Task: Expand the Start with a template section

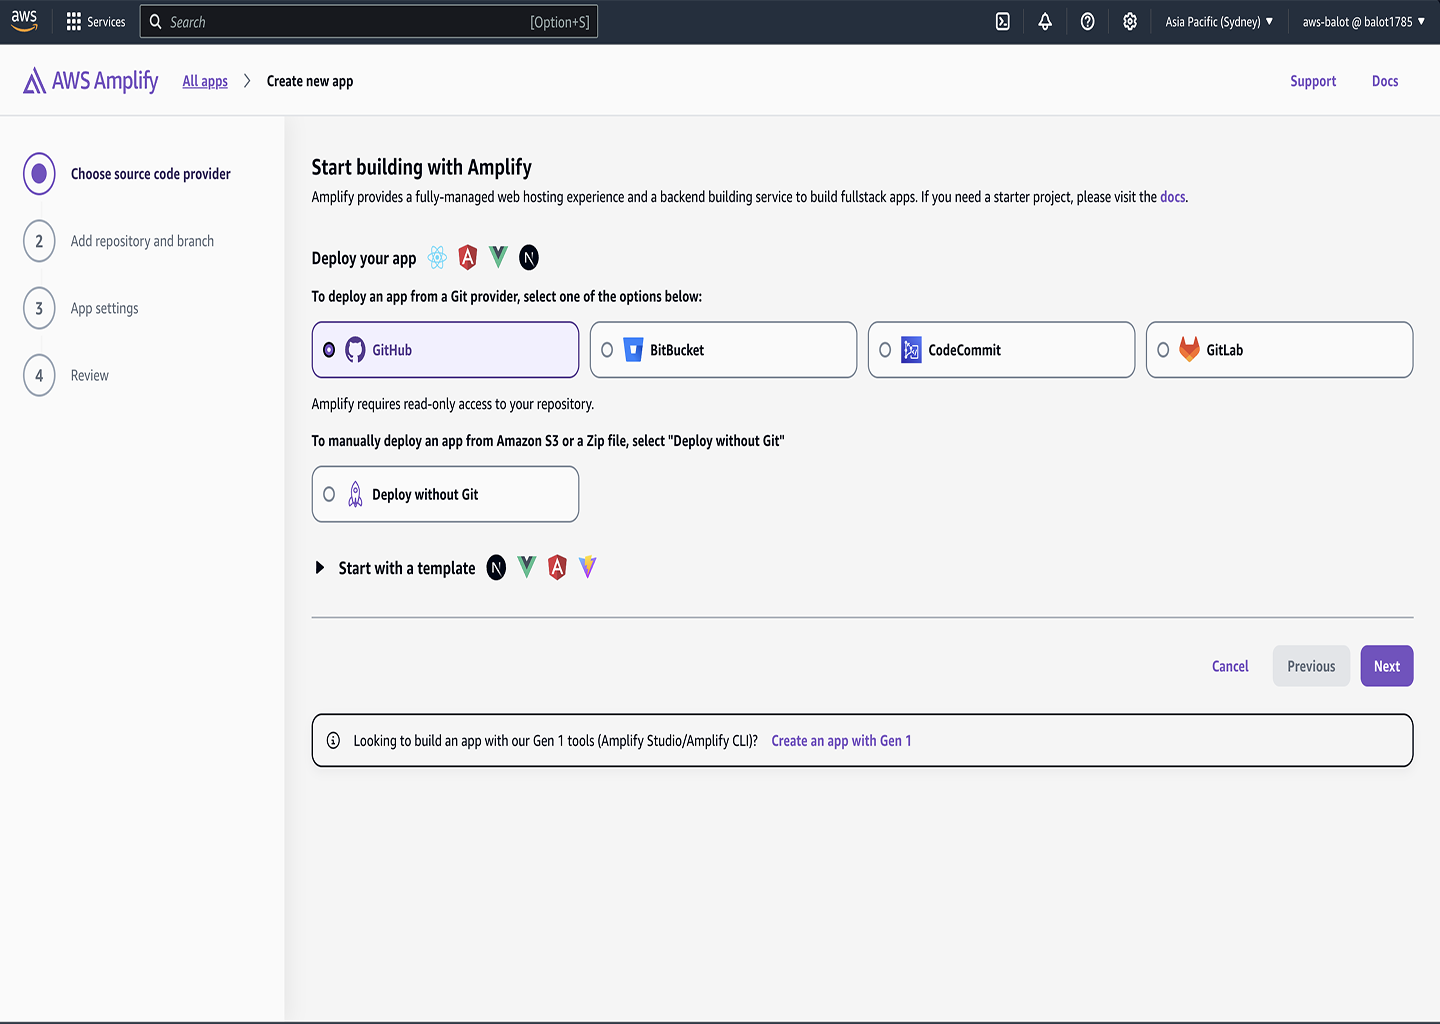Action: coord(320,568)
